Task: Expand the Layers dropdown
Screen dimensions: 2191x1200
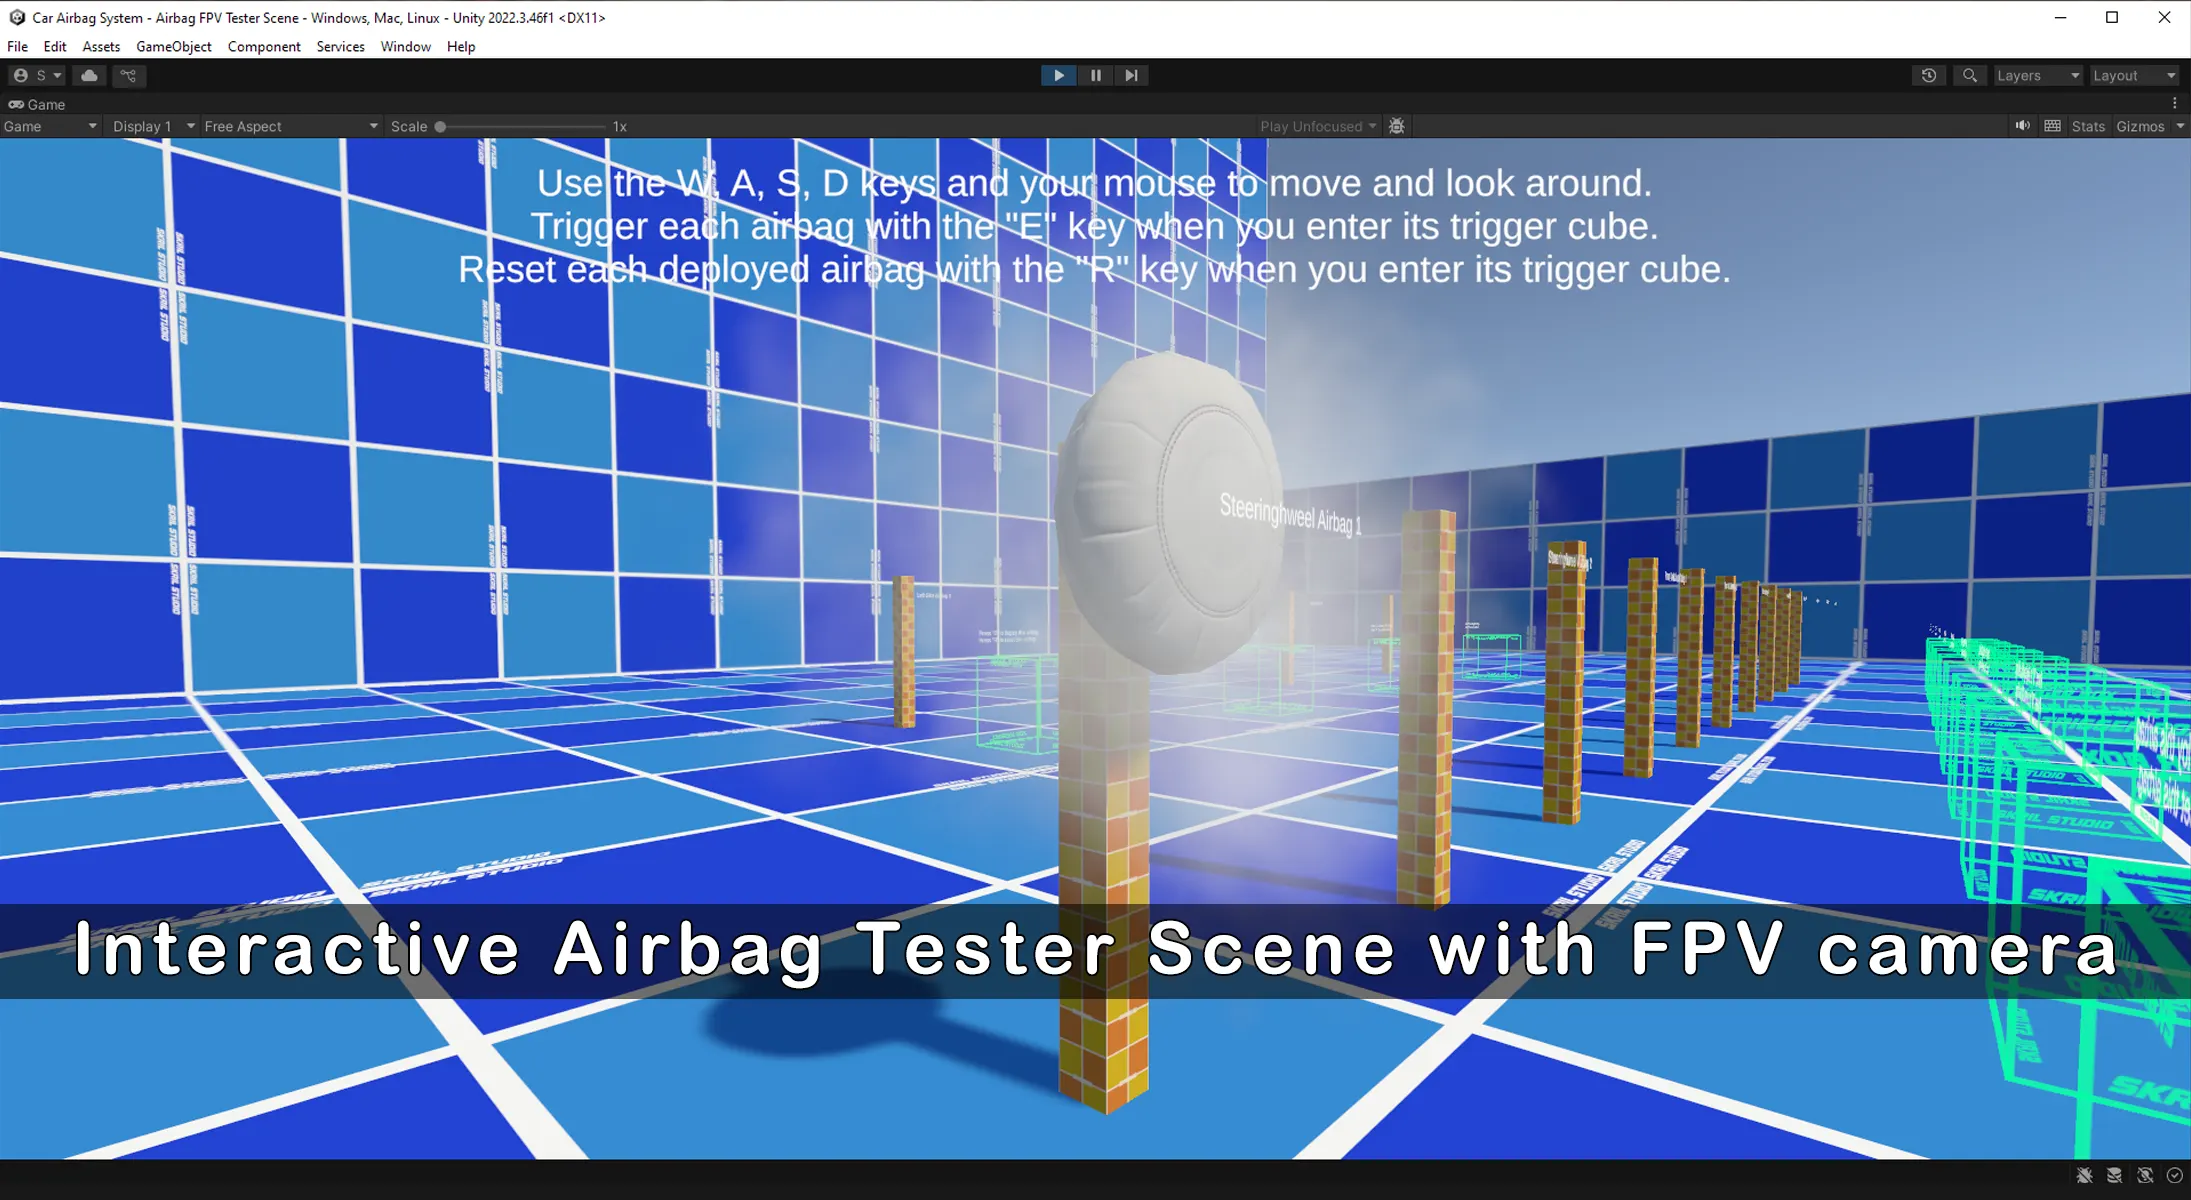Action: (2037, 76)
